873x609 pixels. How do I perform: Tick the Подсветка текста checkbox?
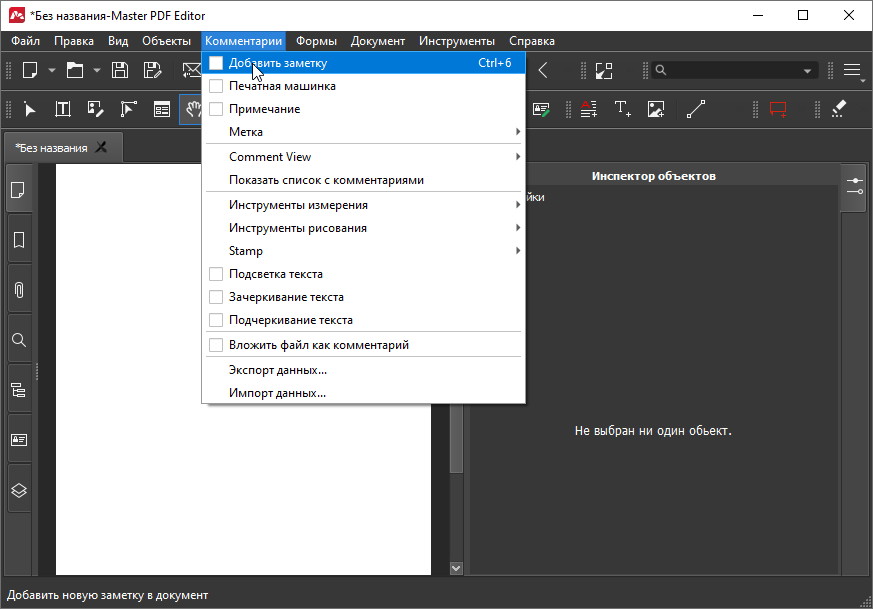click(216, 274)
